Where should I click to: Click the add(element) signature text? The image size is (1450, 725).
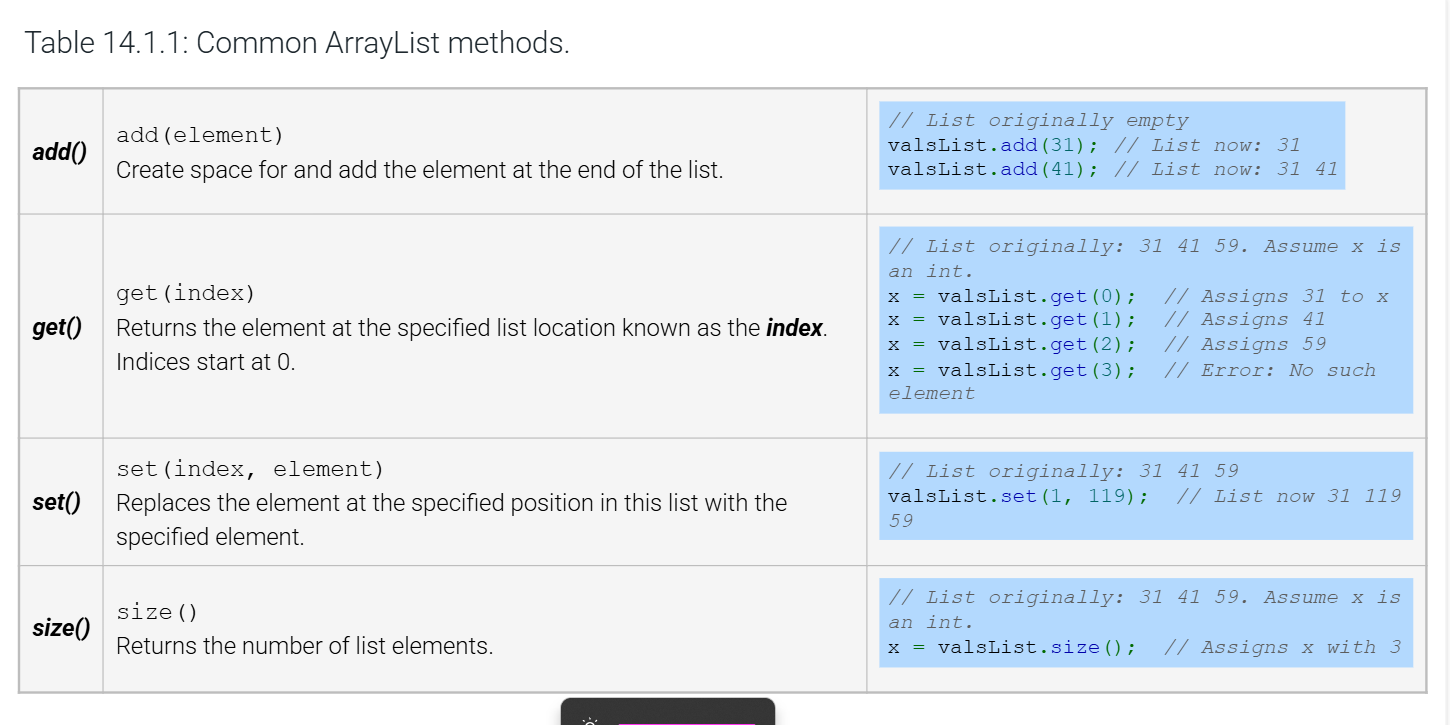pyautogui.click(x=200, y=135)
